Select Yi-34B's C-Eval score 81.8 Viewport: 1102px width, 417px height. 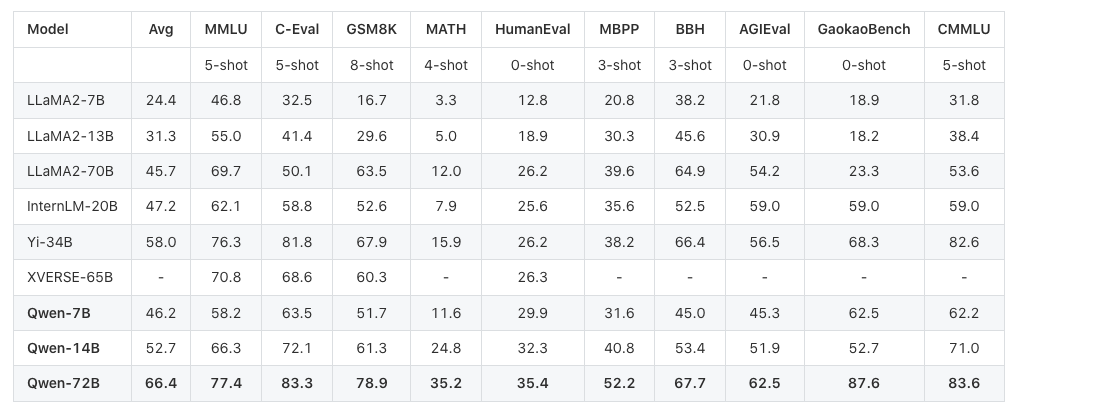pos(297,242)
